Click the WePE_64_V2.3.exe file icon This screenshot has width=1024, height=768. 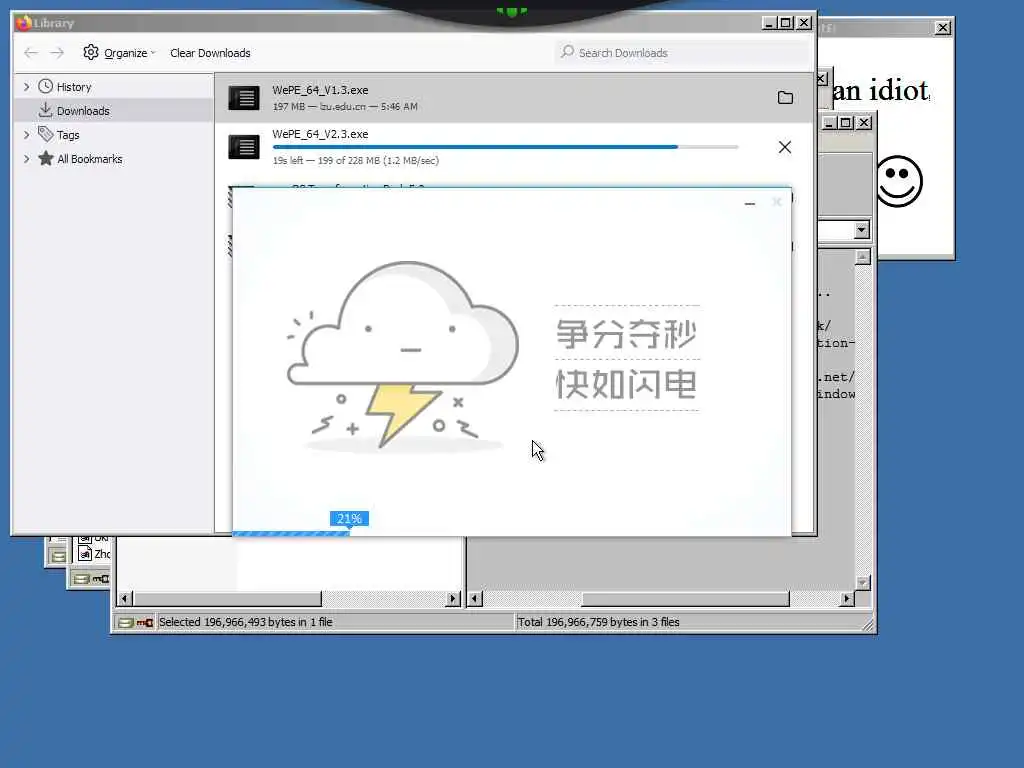tap(244, 147)
